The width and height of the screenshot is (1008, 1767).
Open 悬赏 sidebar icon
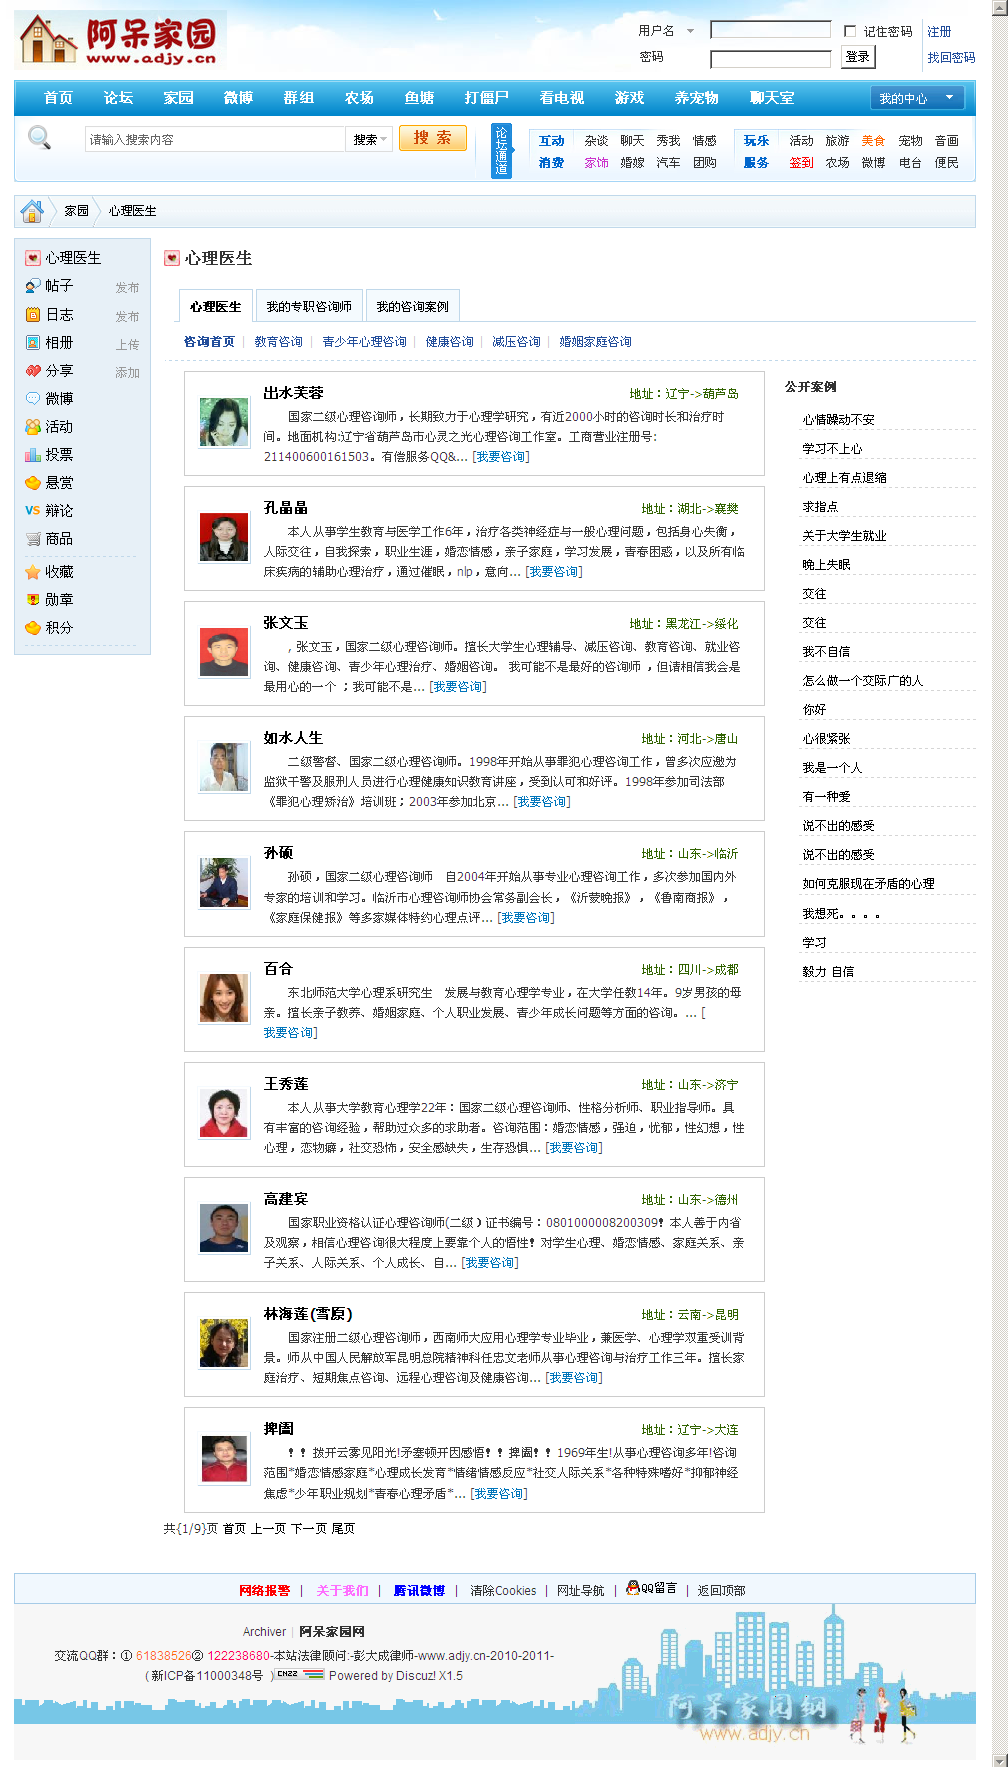pos(33,482)
